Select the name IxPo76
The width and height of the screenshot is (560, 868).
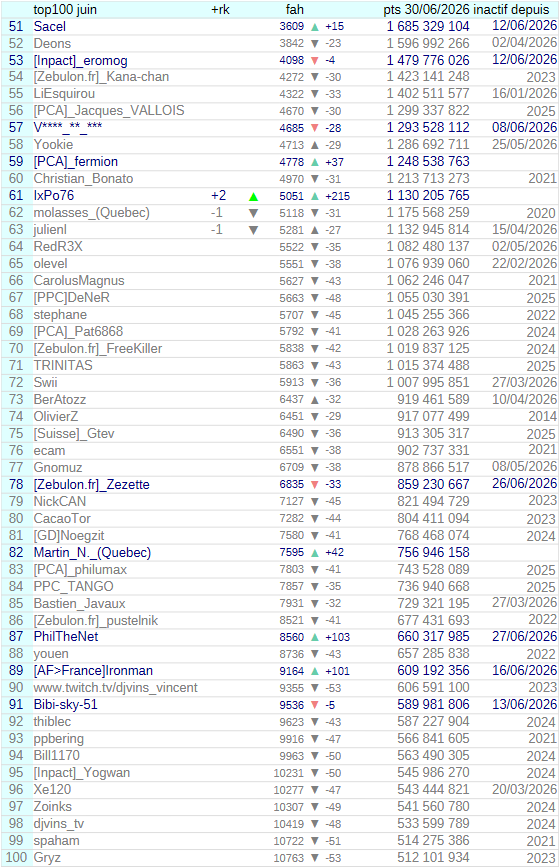[x=54, y=196]
